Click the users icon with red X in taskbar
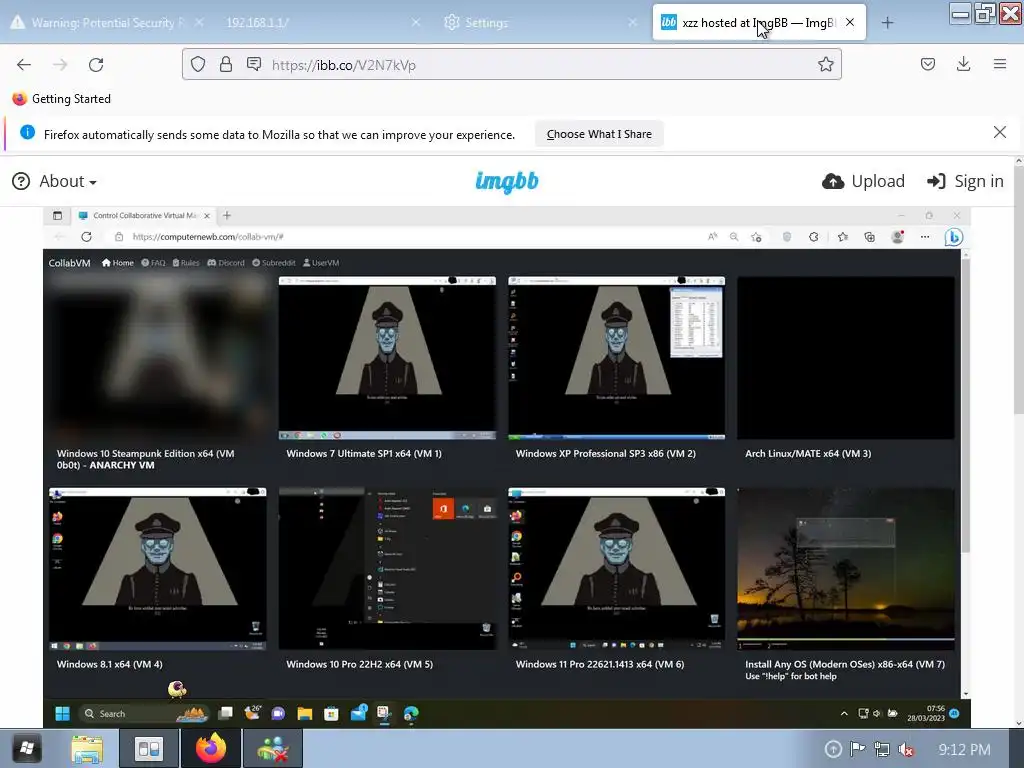This screenshot has width=1024, height=768. click(x=273, y=748)
